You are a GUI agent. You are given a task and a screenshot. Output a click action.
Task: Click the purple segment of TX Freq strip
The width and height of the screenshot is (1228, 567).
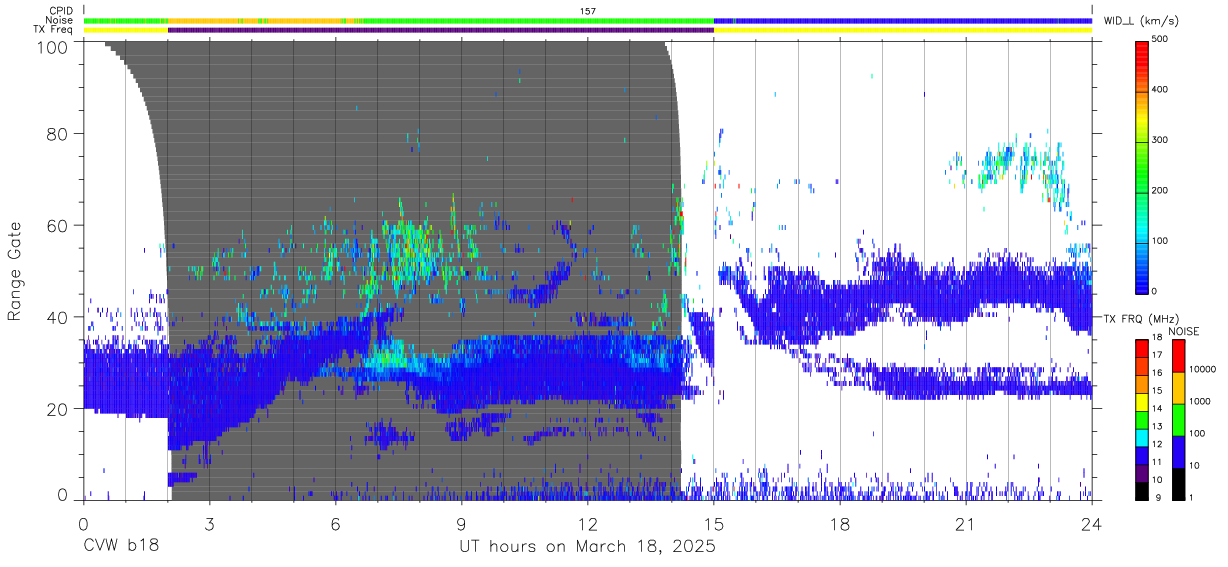(441, 30)
